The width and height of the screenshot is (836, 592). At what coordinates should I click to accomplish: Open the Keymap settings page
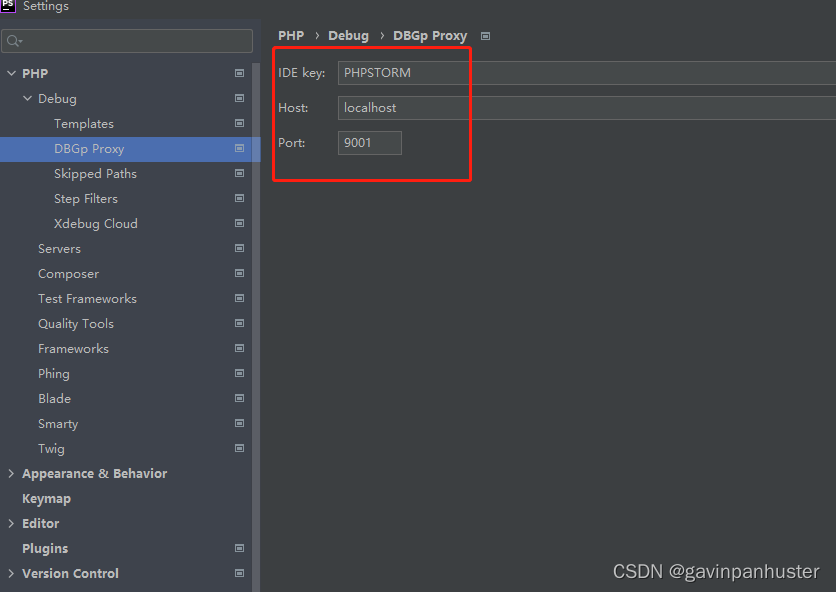point(46,499)
